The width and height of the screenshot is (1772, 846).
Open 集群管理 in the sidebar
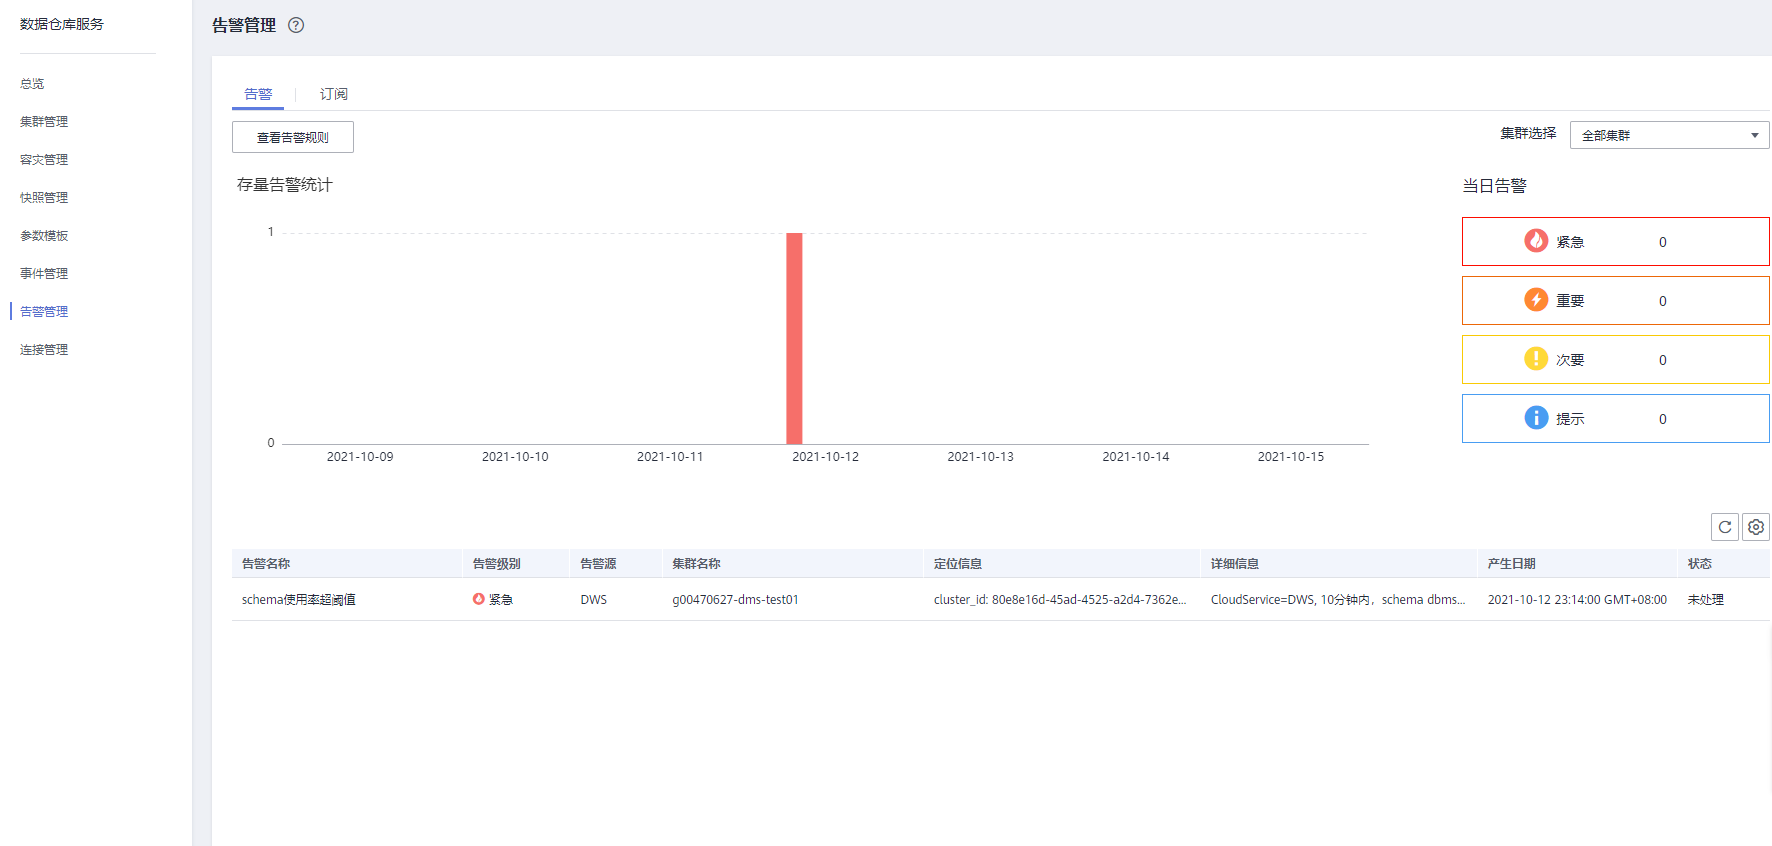click(x=44, y=122)
